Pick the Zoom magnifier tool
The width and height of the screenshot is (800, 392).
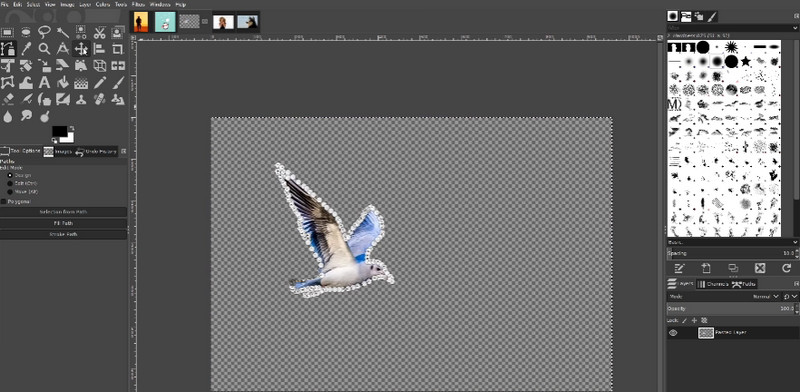[44, 49]
